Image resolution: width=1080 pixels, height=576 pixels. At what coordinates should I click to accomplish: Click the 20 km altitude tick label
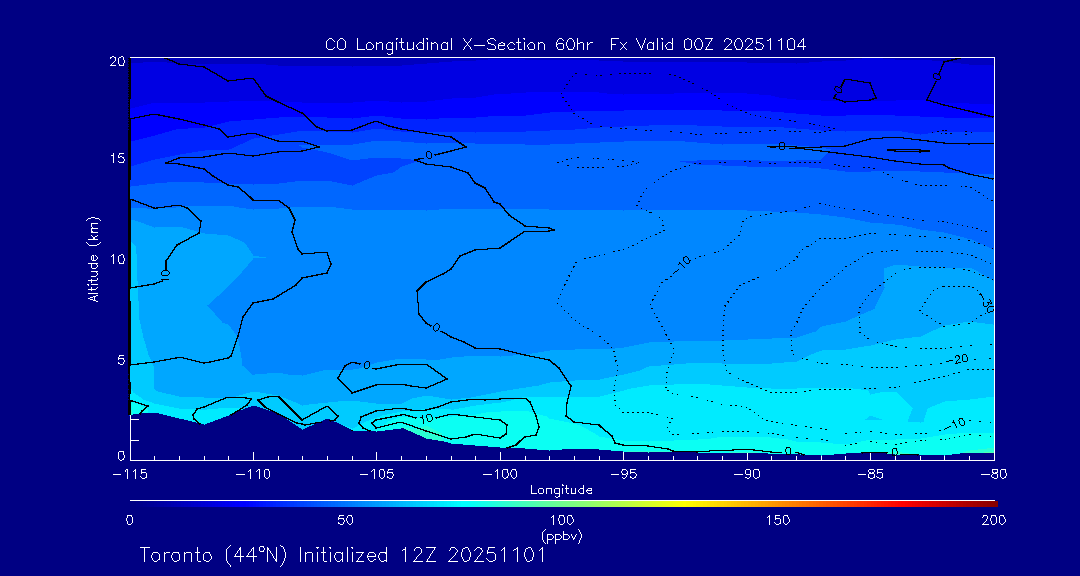click(x=116, y=61)
